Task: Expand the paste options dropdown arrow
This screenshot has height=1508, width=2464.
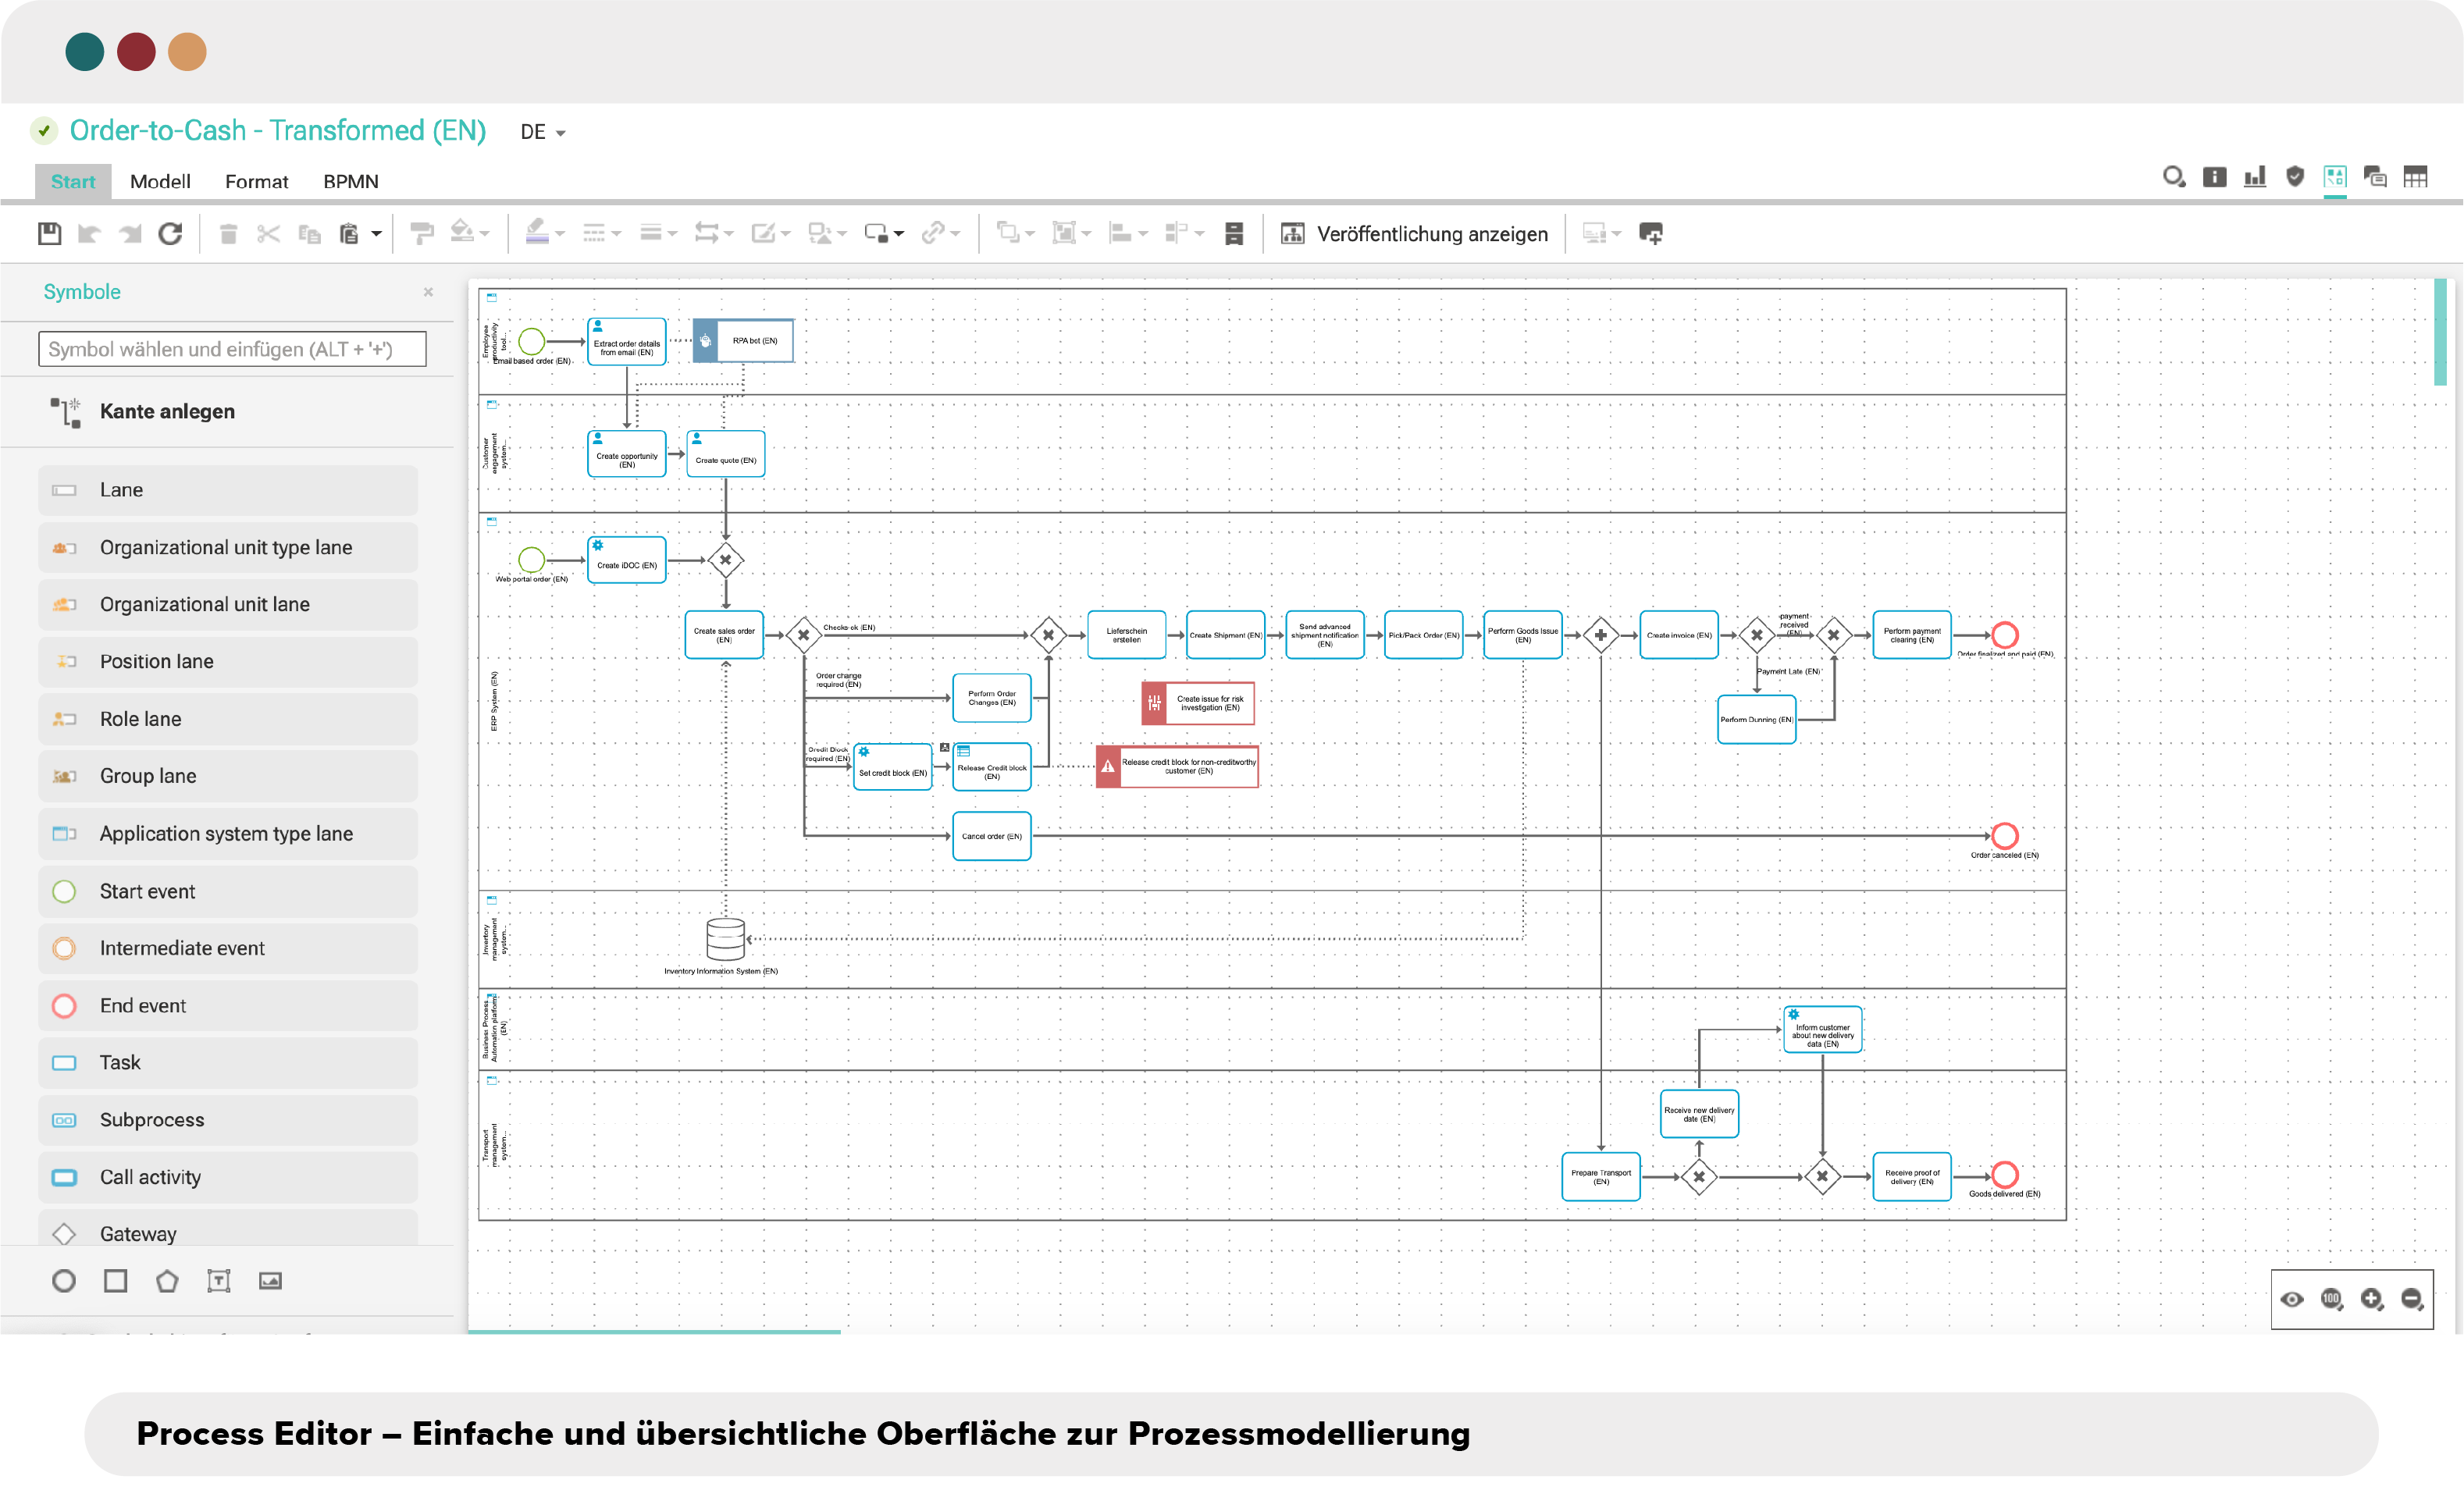Action: coord(376,233)
